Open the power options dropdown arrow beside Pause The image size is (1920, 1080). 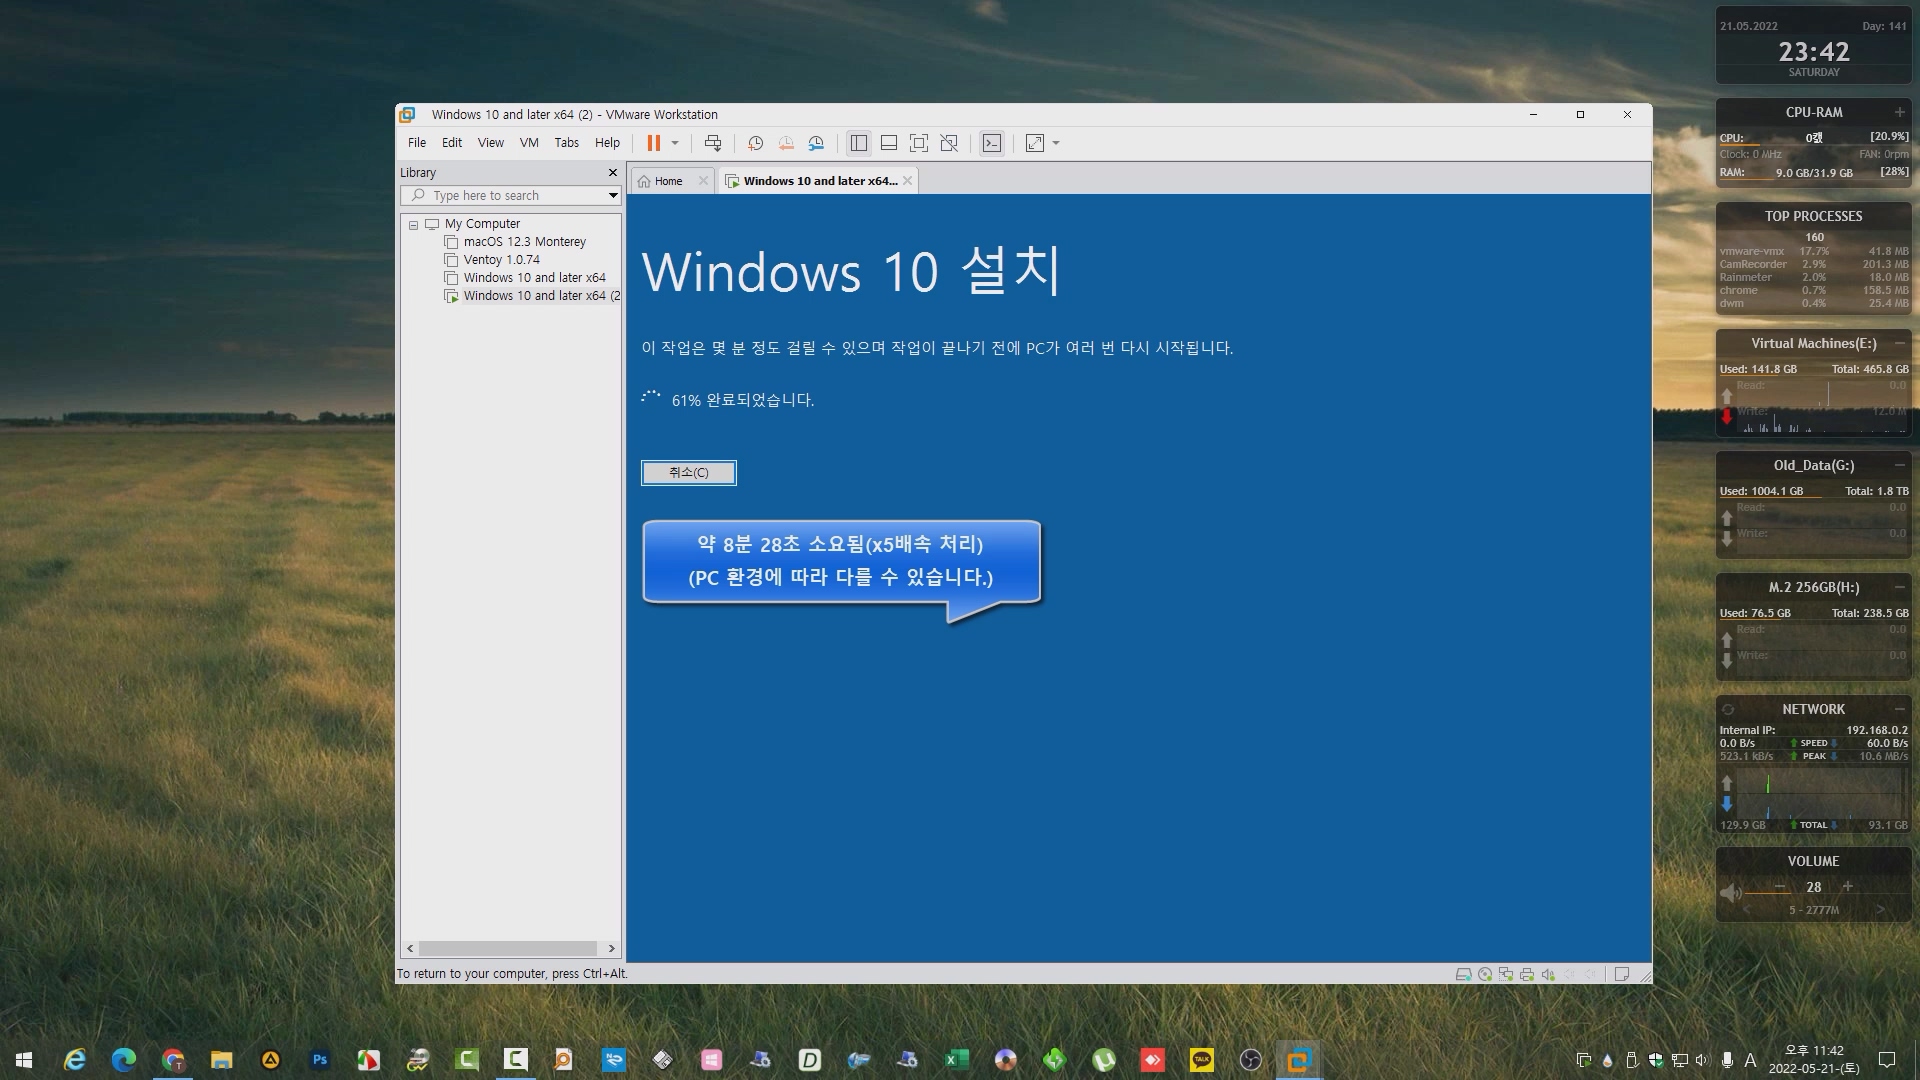(675, 143)
